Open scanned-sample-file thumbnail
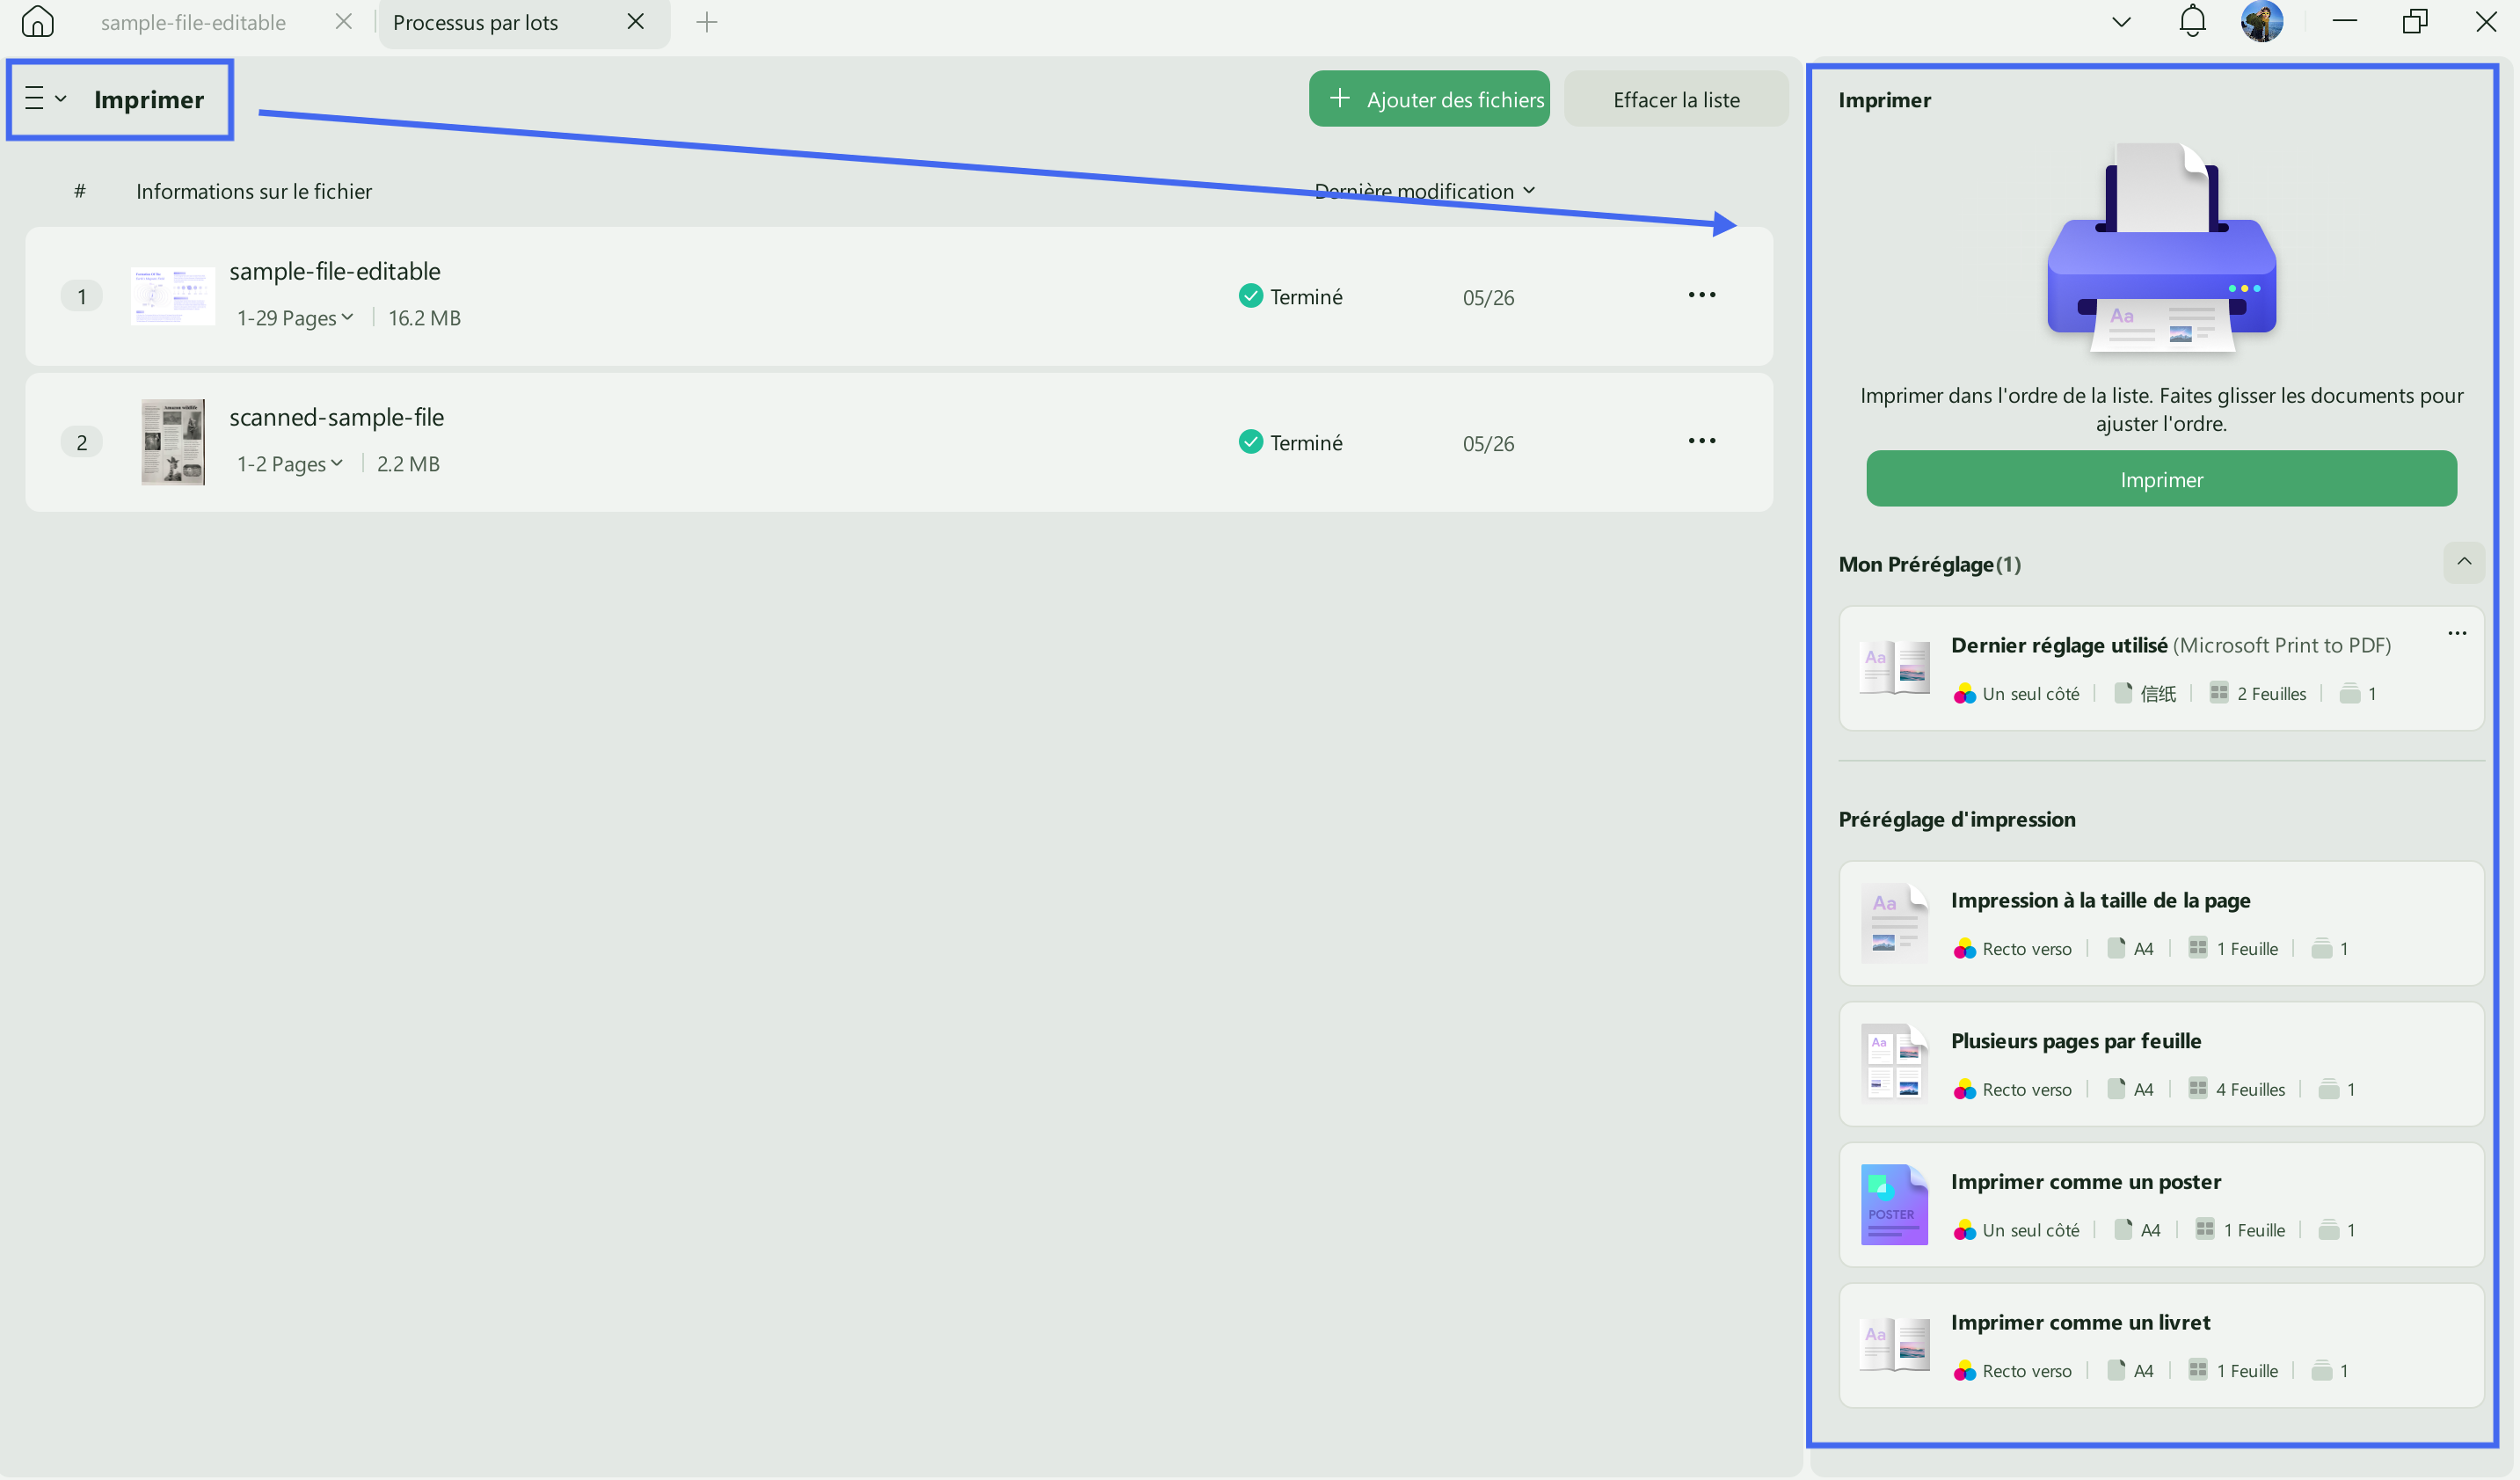2520x1480 pixels. point(172,442)
